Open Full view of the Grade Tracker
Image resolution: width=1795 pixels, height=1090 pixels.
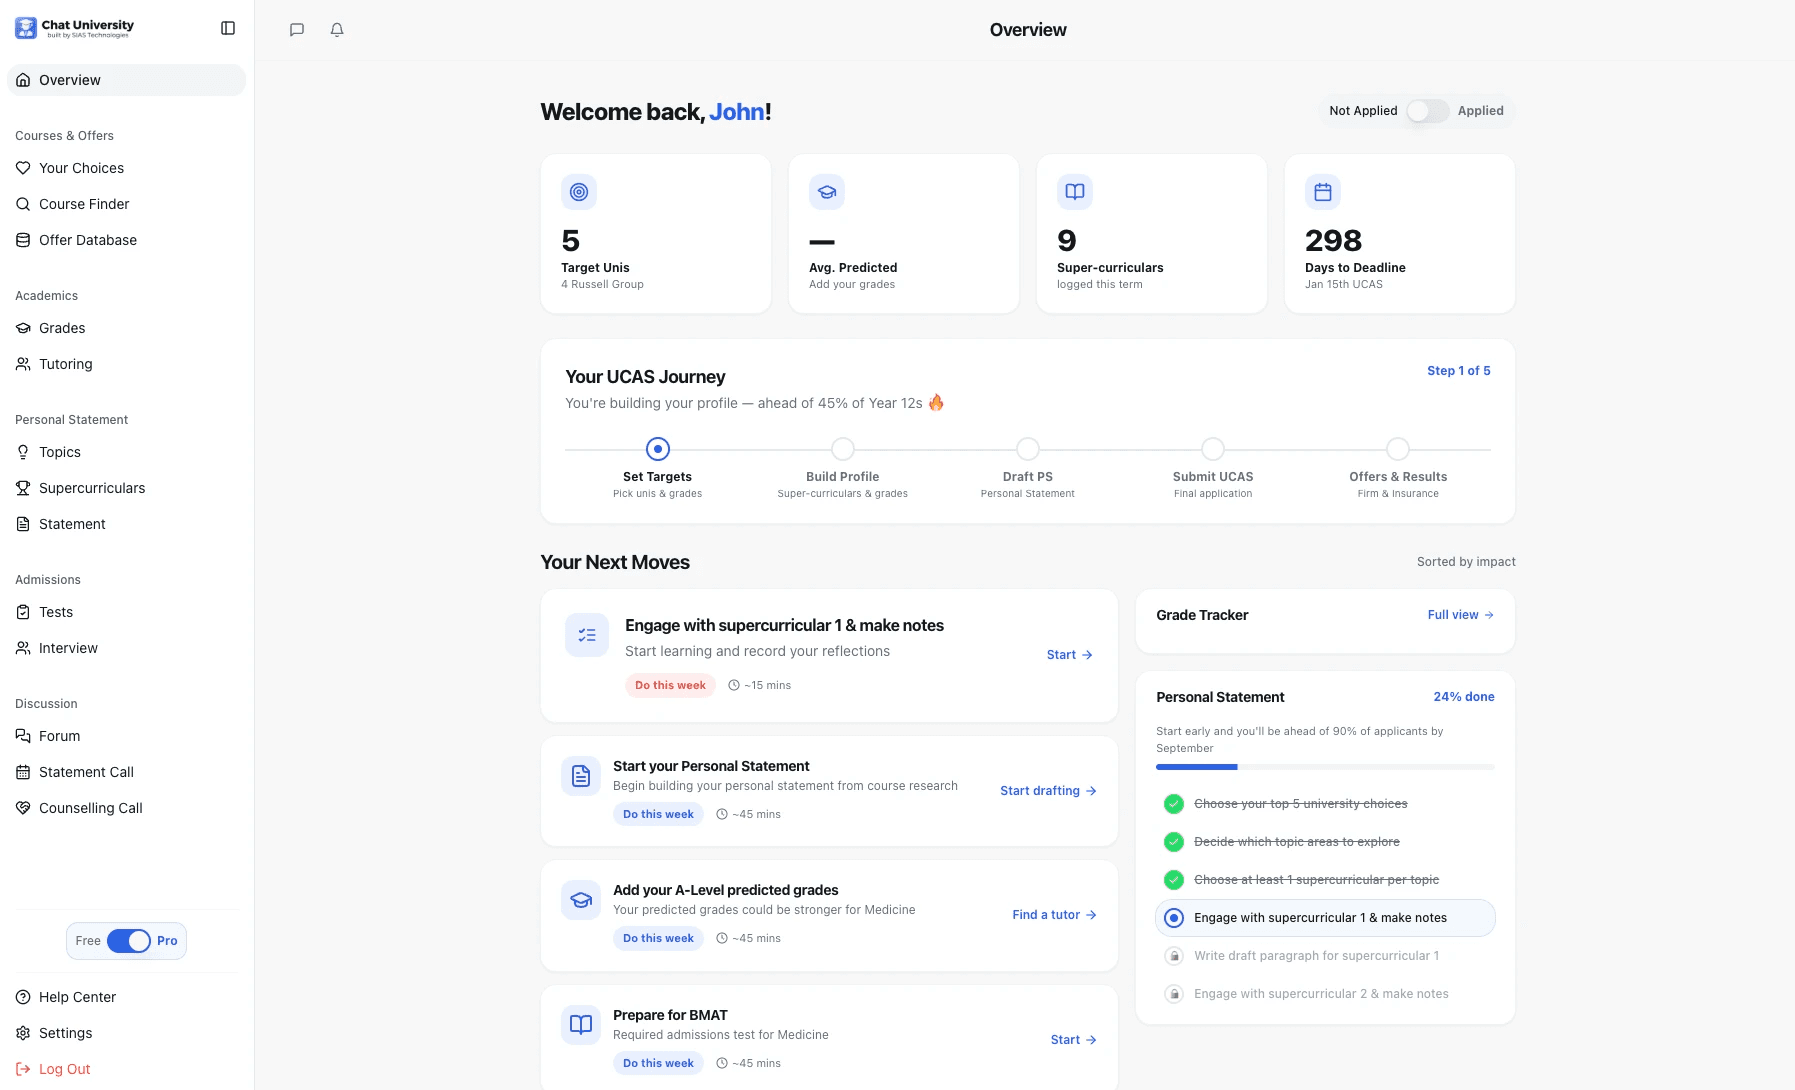click(1459, 615)
